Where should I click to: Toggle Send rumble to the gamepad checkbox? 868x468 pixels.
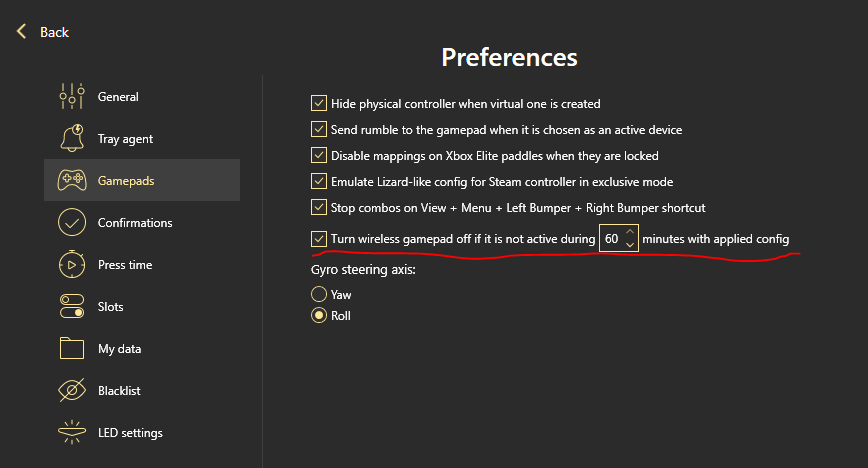click(319, 129)
